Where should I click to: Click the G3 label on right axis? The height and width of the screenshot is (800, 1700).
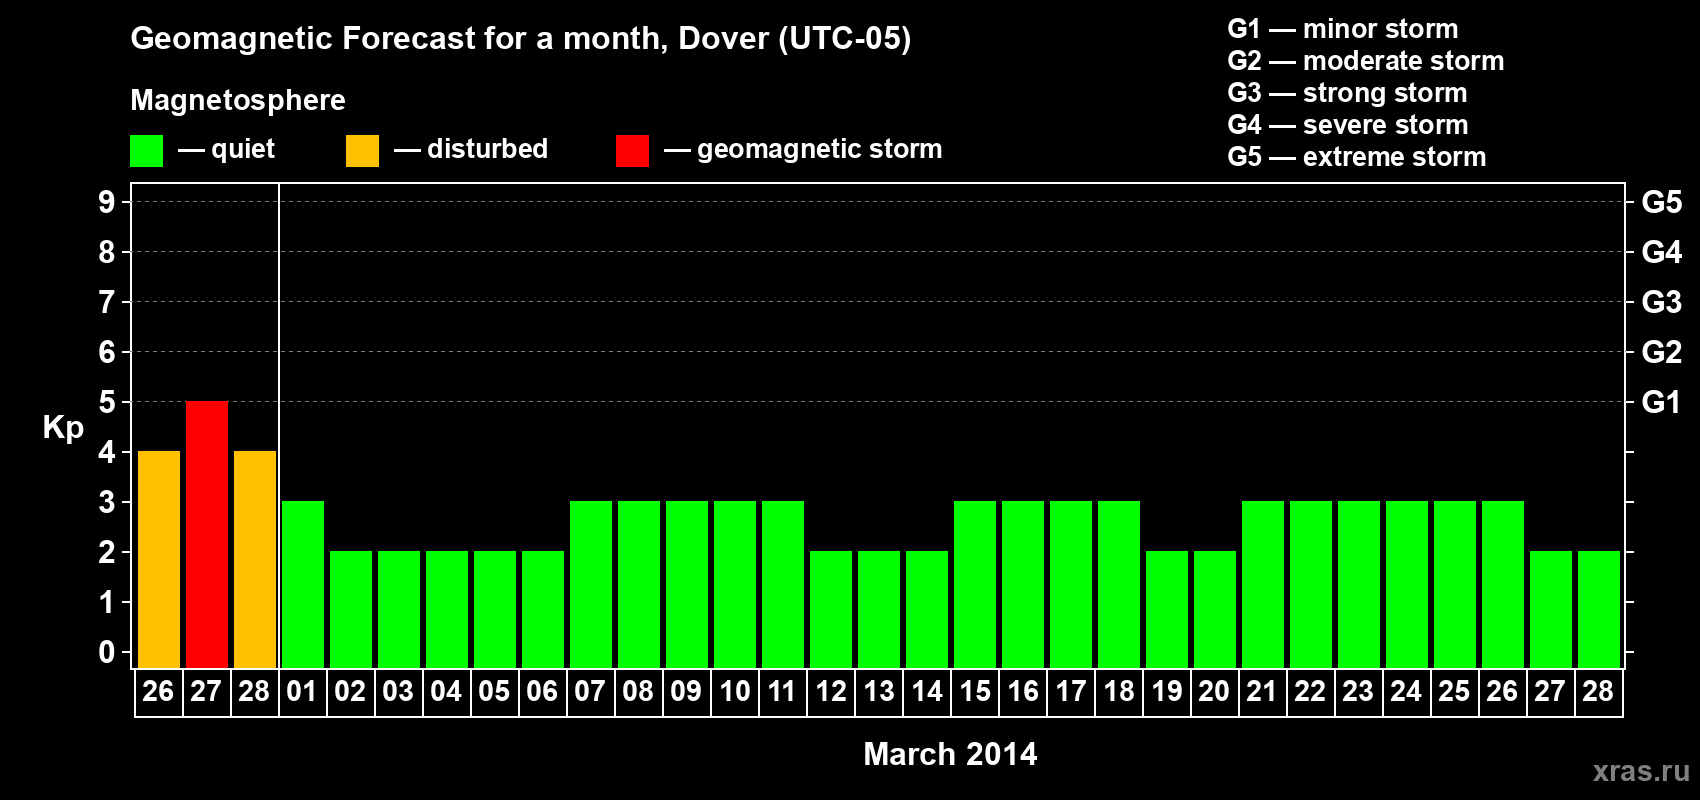pyautogui.click(x=1662, y=302)
